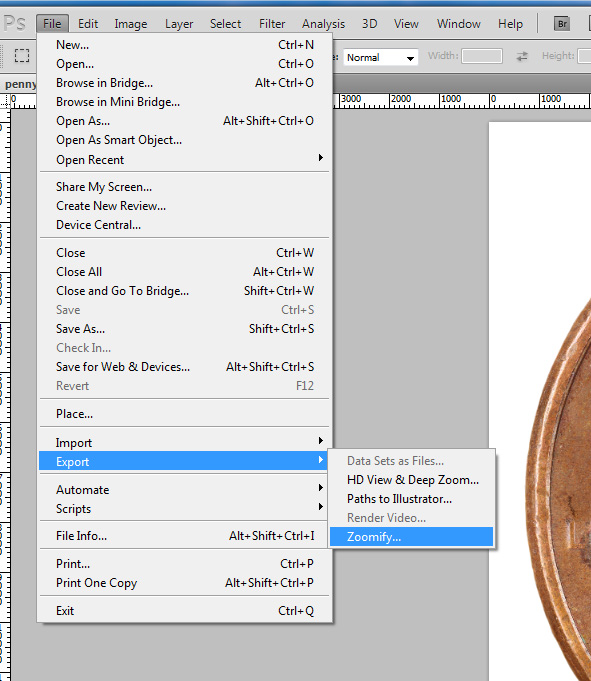591x681 pixels.
Task: Open the Select menu
Action: (x=225, y=23)
